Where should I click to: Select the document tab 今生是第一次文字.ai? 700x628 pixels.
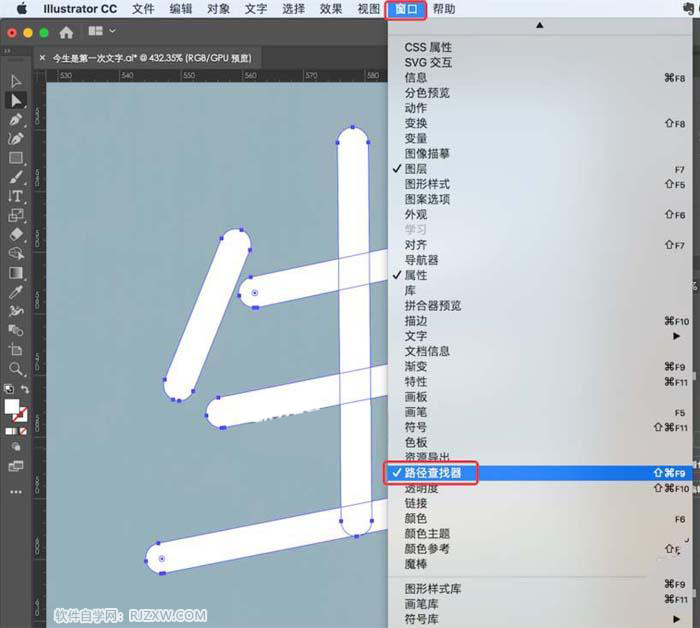pyautogui.click(x=152, y=58)
